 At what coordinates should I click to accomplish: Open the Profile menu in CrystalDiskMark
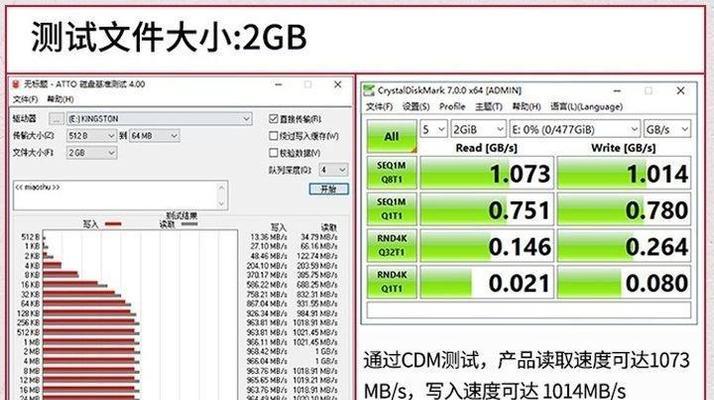coord(452,107)
